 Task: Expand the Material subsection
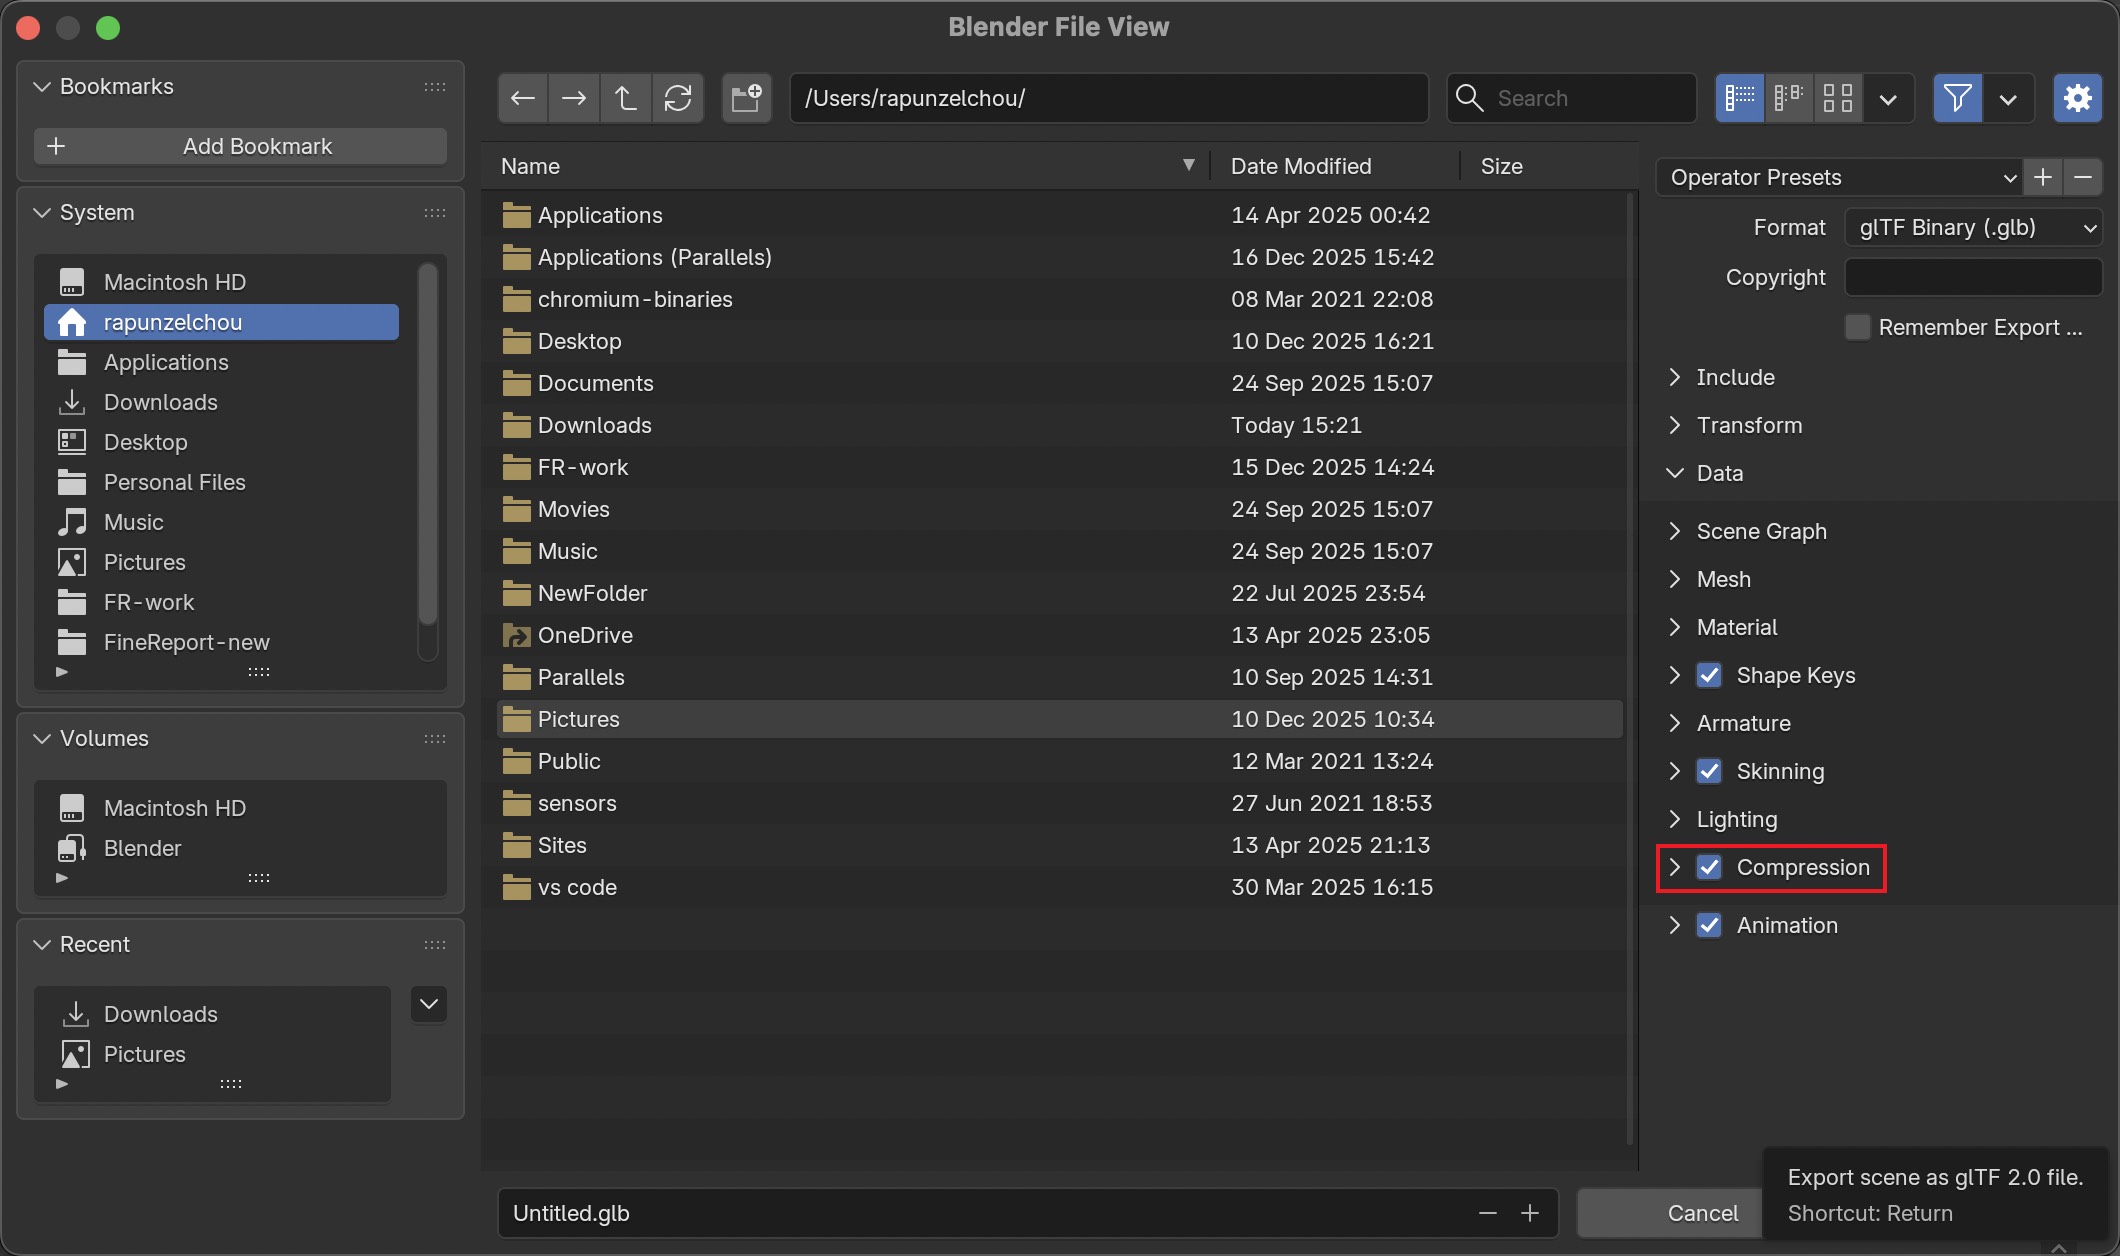coord(1675,627)
